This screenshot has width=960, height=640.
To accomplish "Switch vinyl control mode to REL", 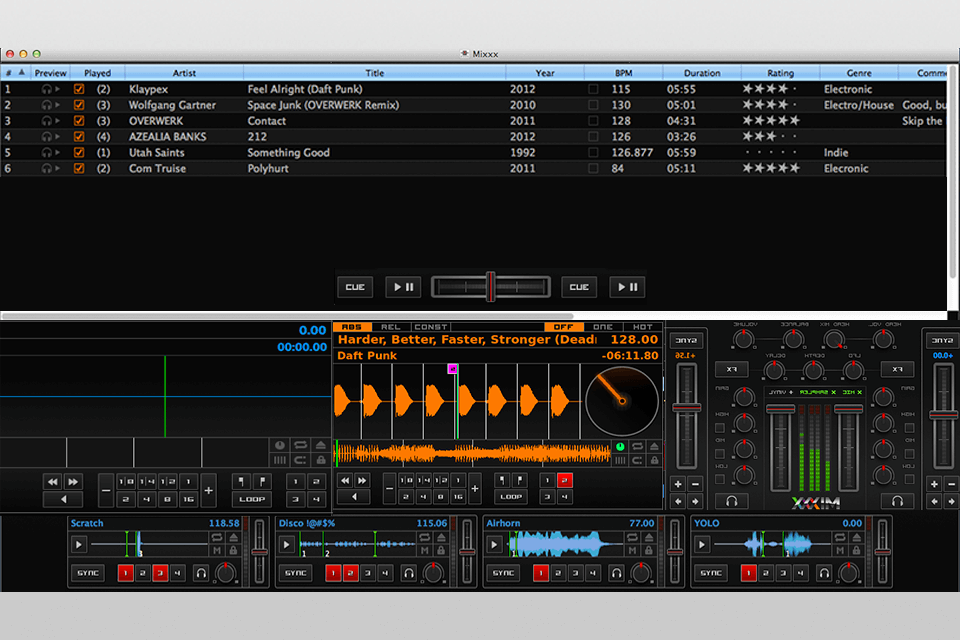I will (391, 327).
